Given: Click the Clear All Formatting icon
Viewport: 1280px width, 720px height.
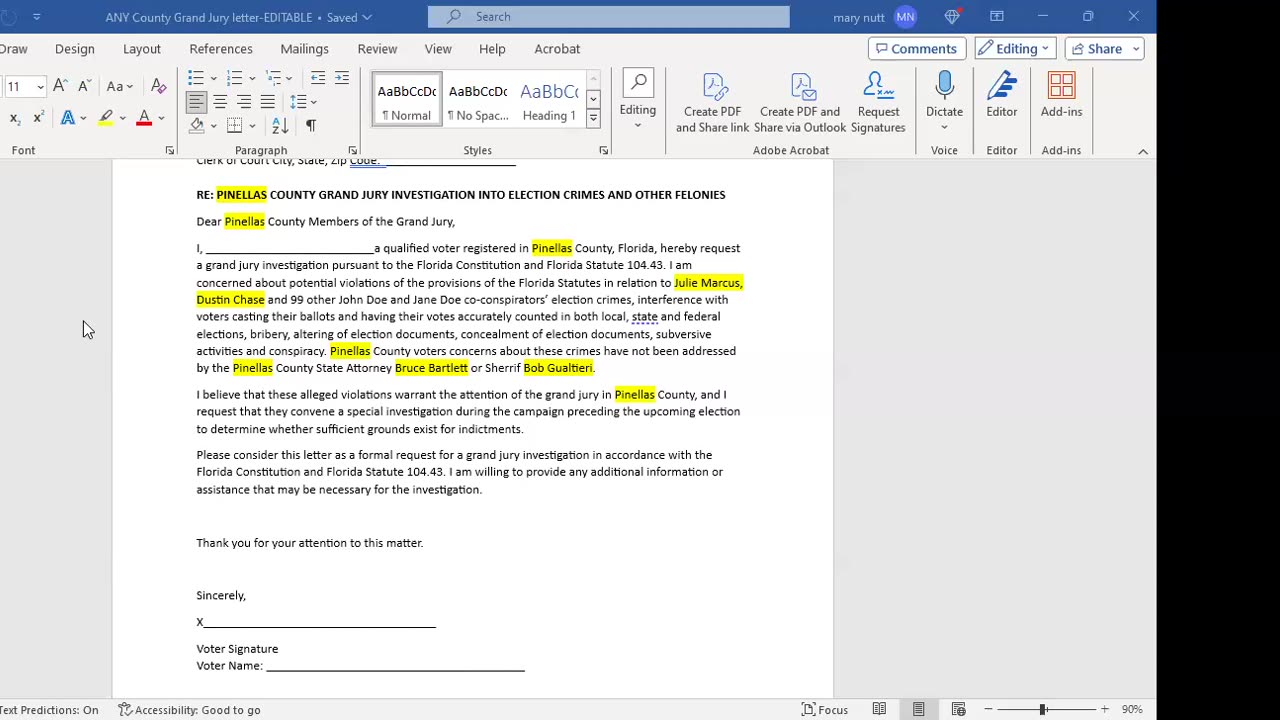Looking at the screenshot, I should (x=158, y=86).
